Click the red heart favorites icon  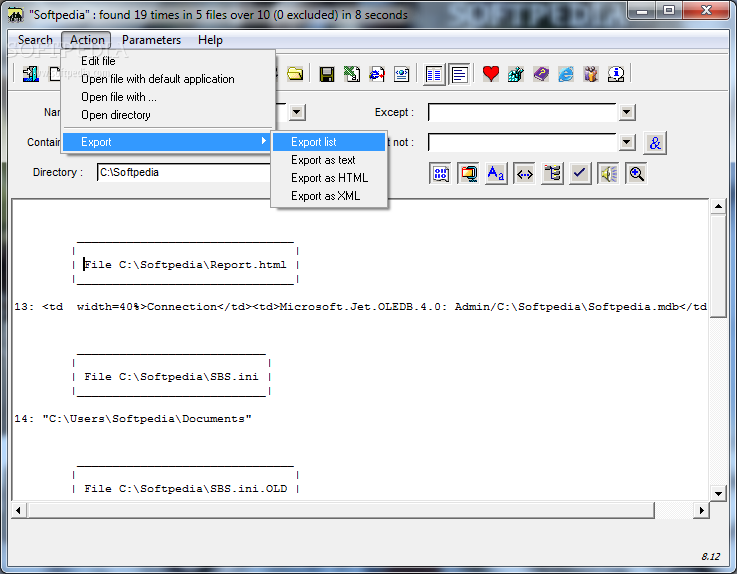pos(491,74)
